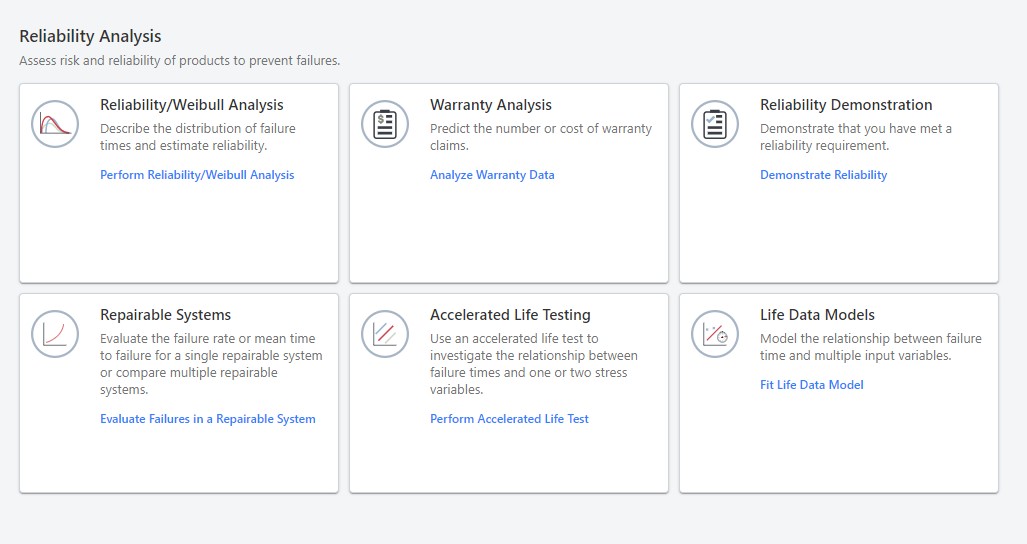Pick the Repairable Systems card title
The image size is (1027, 544).
click(165, 315)
